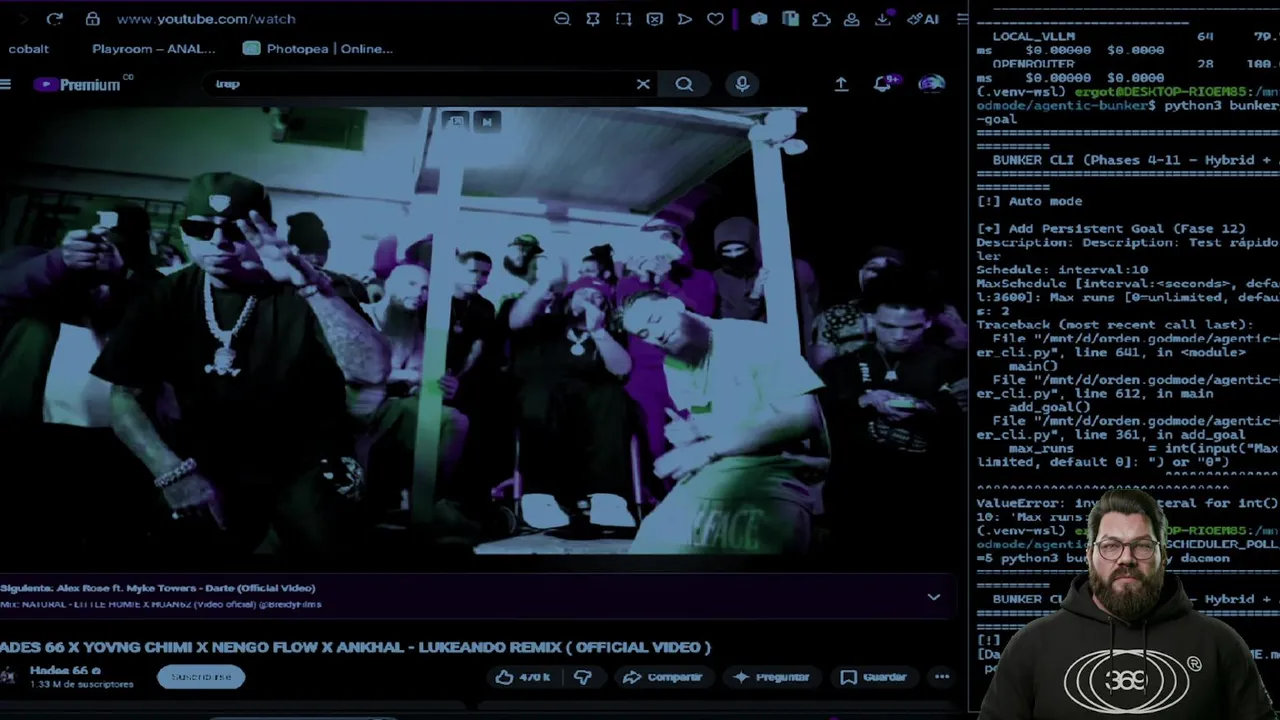Open browser downloads icon

click(883, 18)
